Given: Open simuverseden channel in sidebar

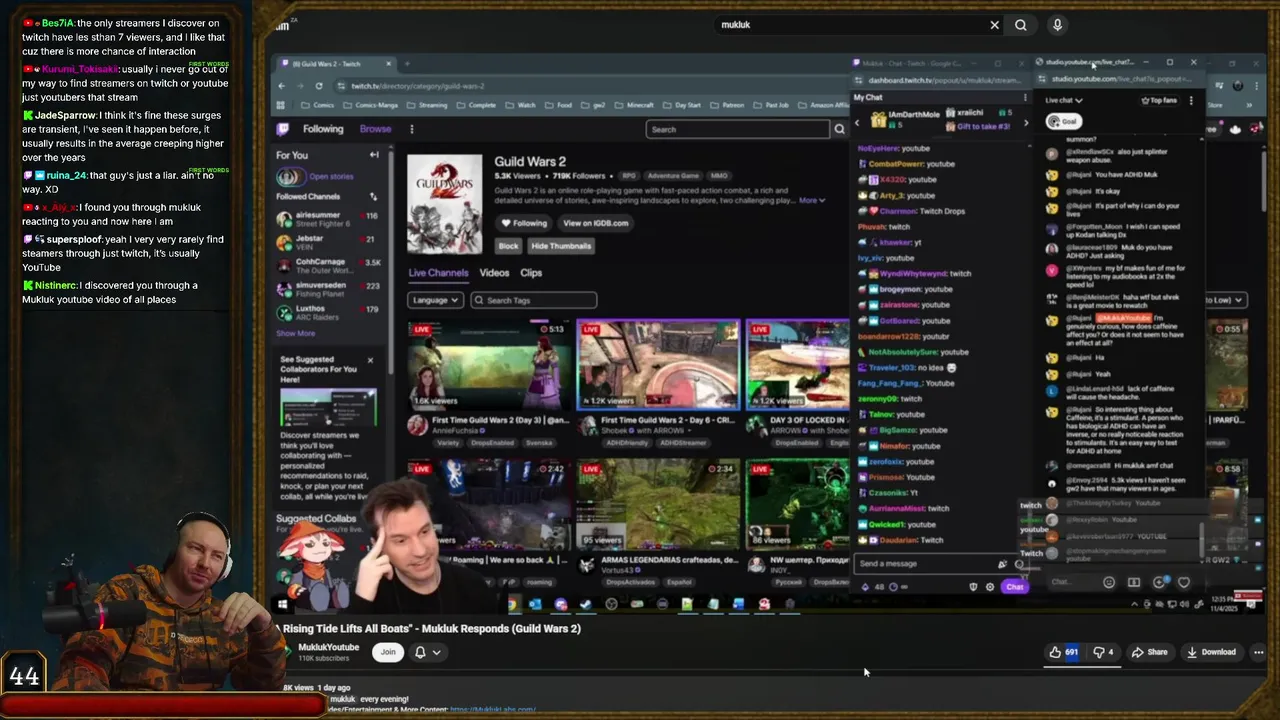Looking at the screenshot, I should coord(329,289).
